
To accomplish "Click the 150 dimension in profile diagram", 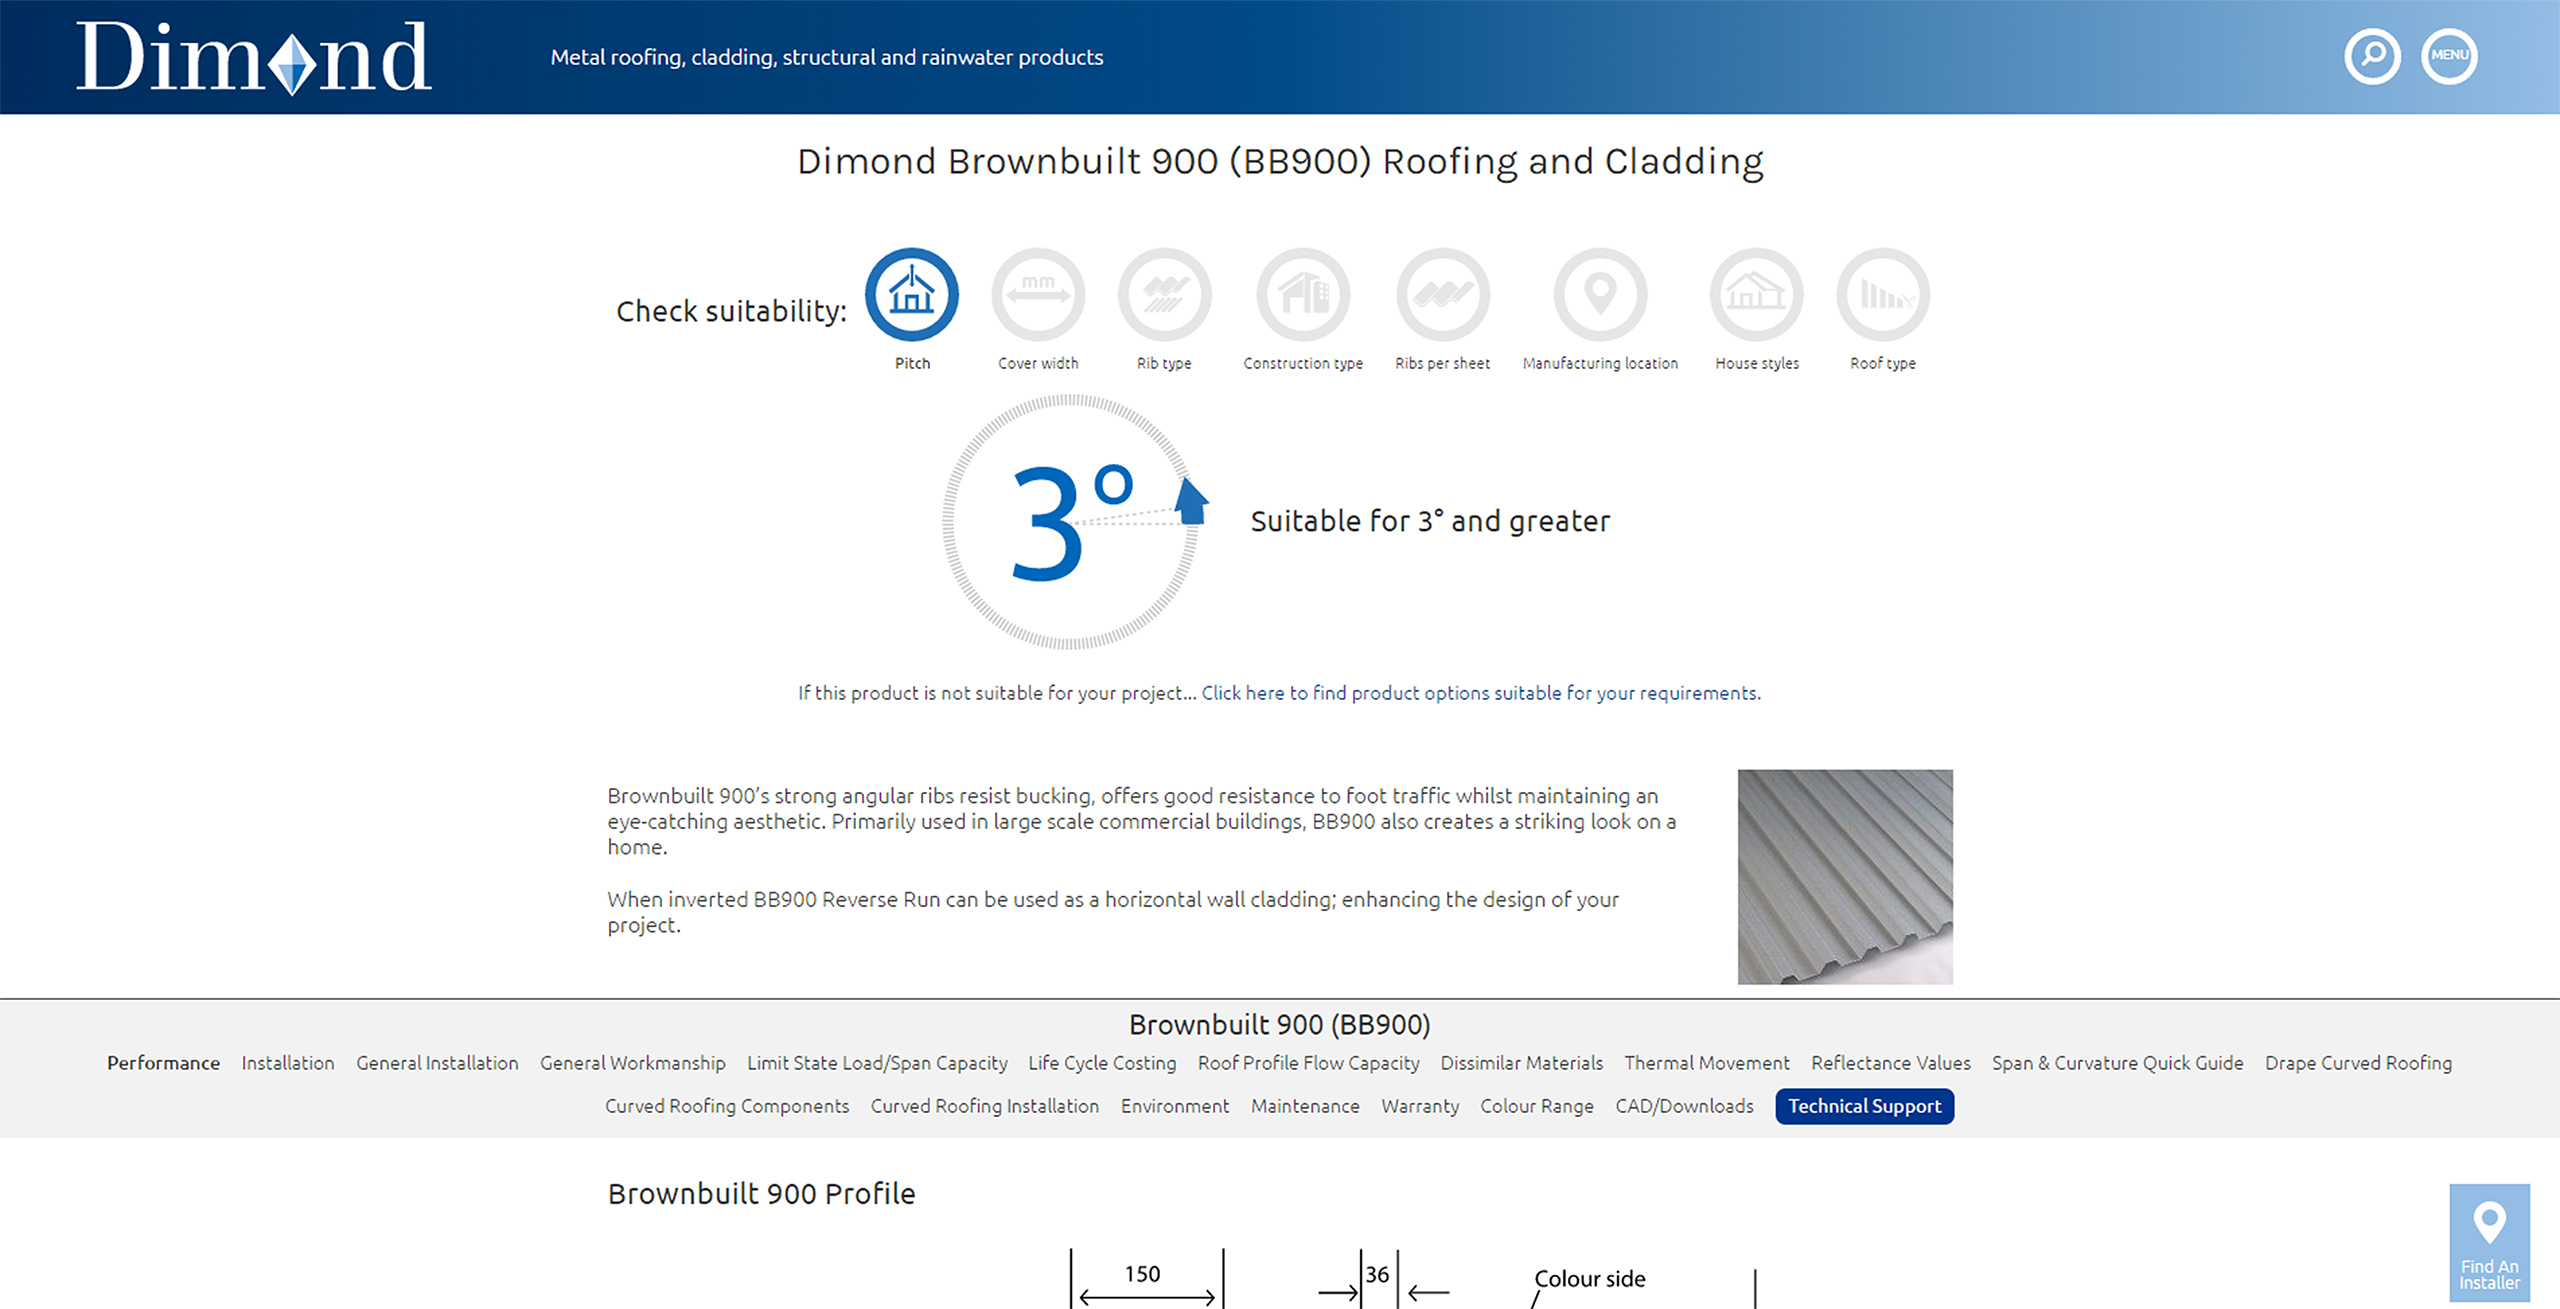I will pos(1142,1274).
